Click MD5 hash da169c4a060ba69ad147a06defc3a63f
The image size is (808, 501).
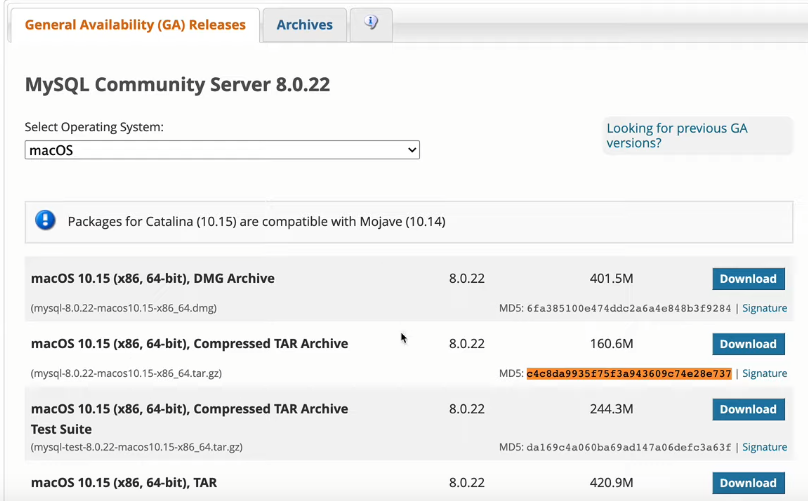[x=629, y=447]
